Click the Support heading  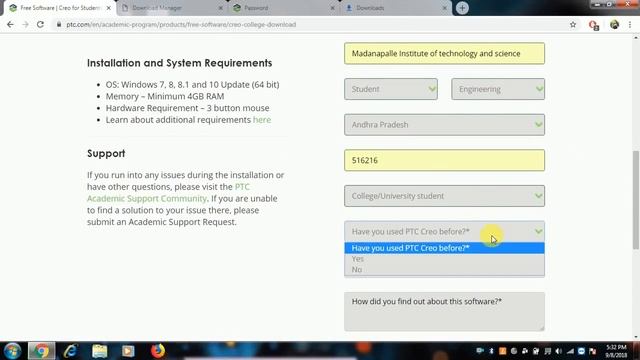106,153
